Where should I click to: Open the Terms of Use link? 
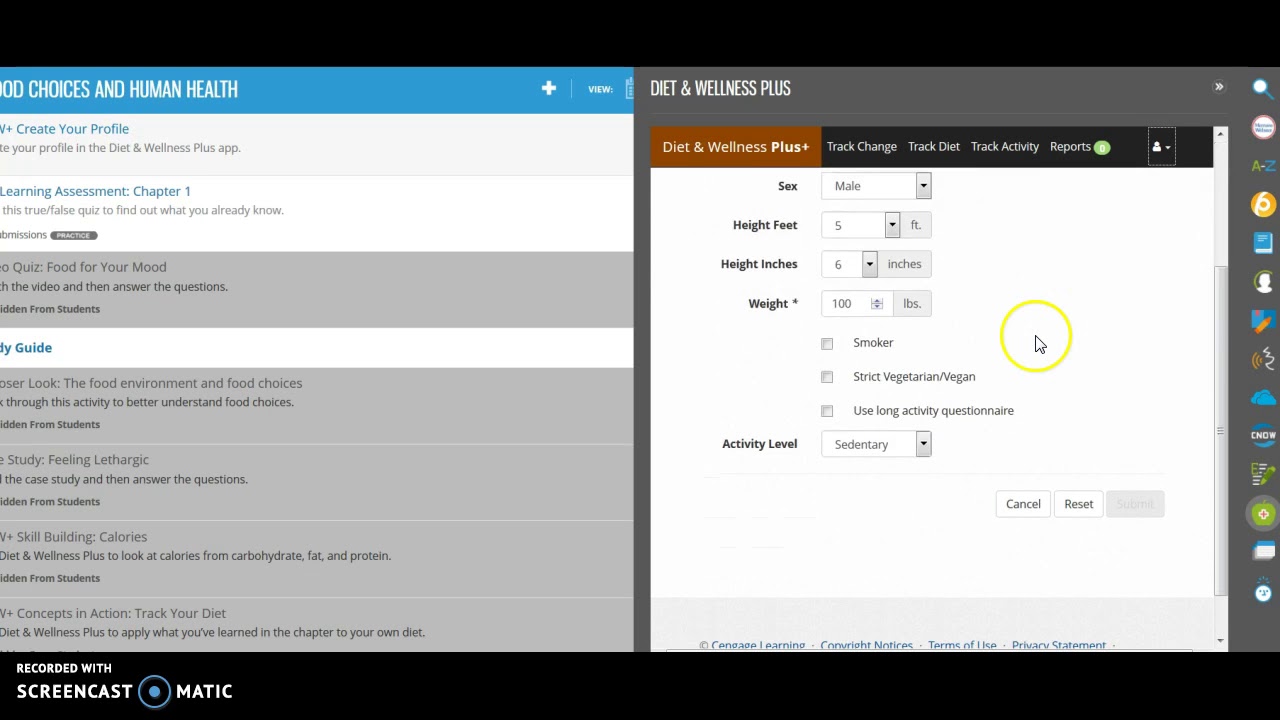962,645
